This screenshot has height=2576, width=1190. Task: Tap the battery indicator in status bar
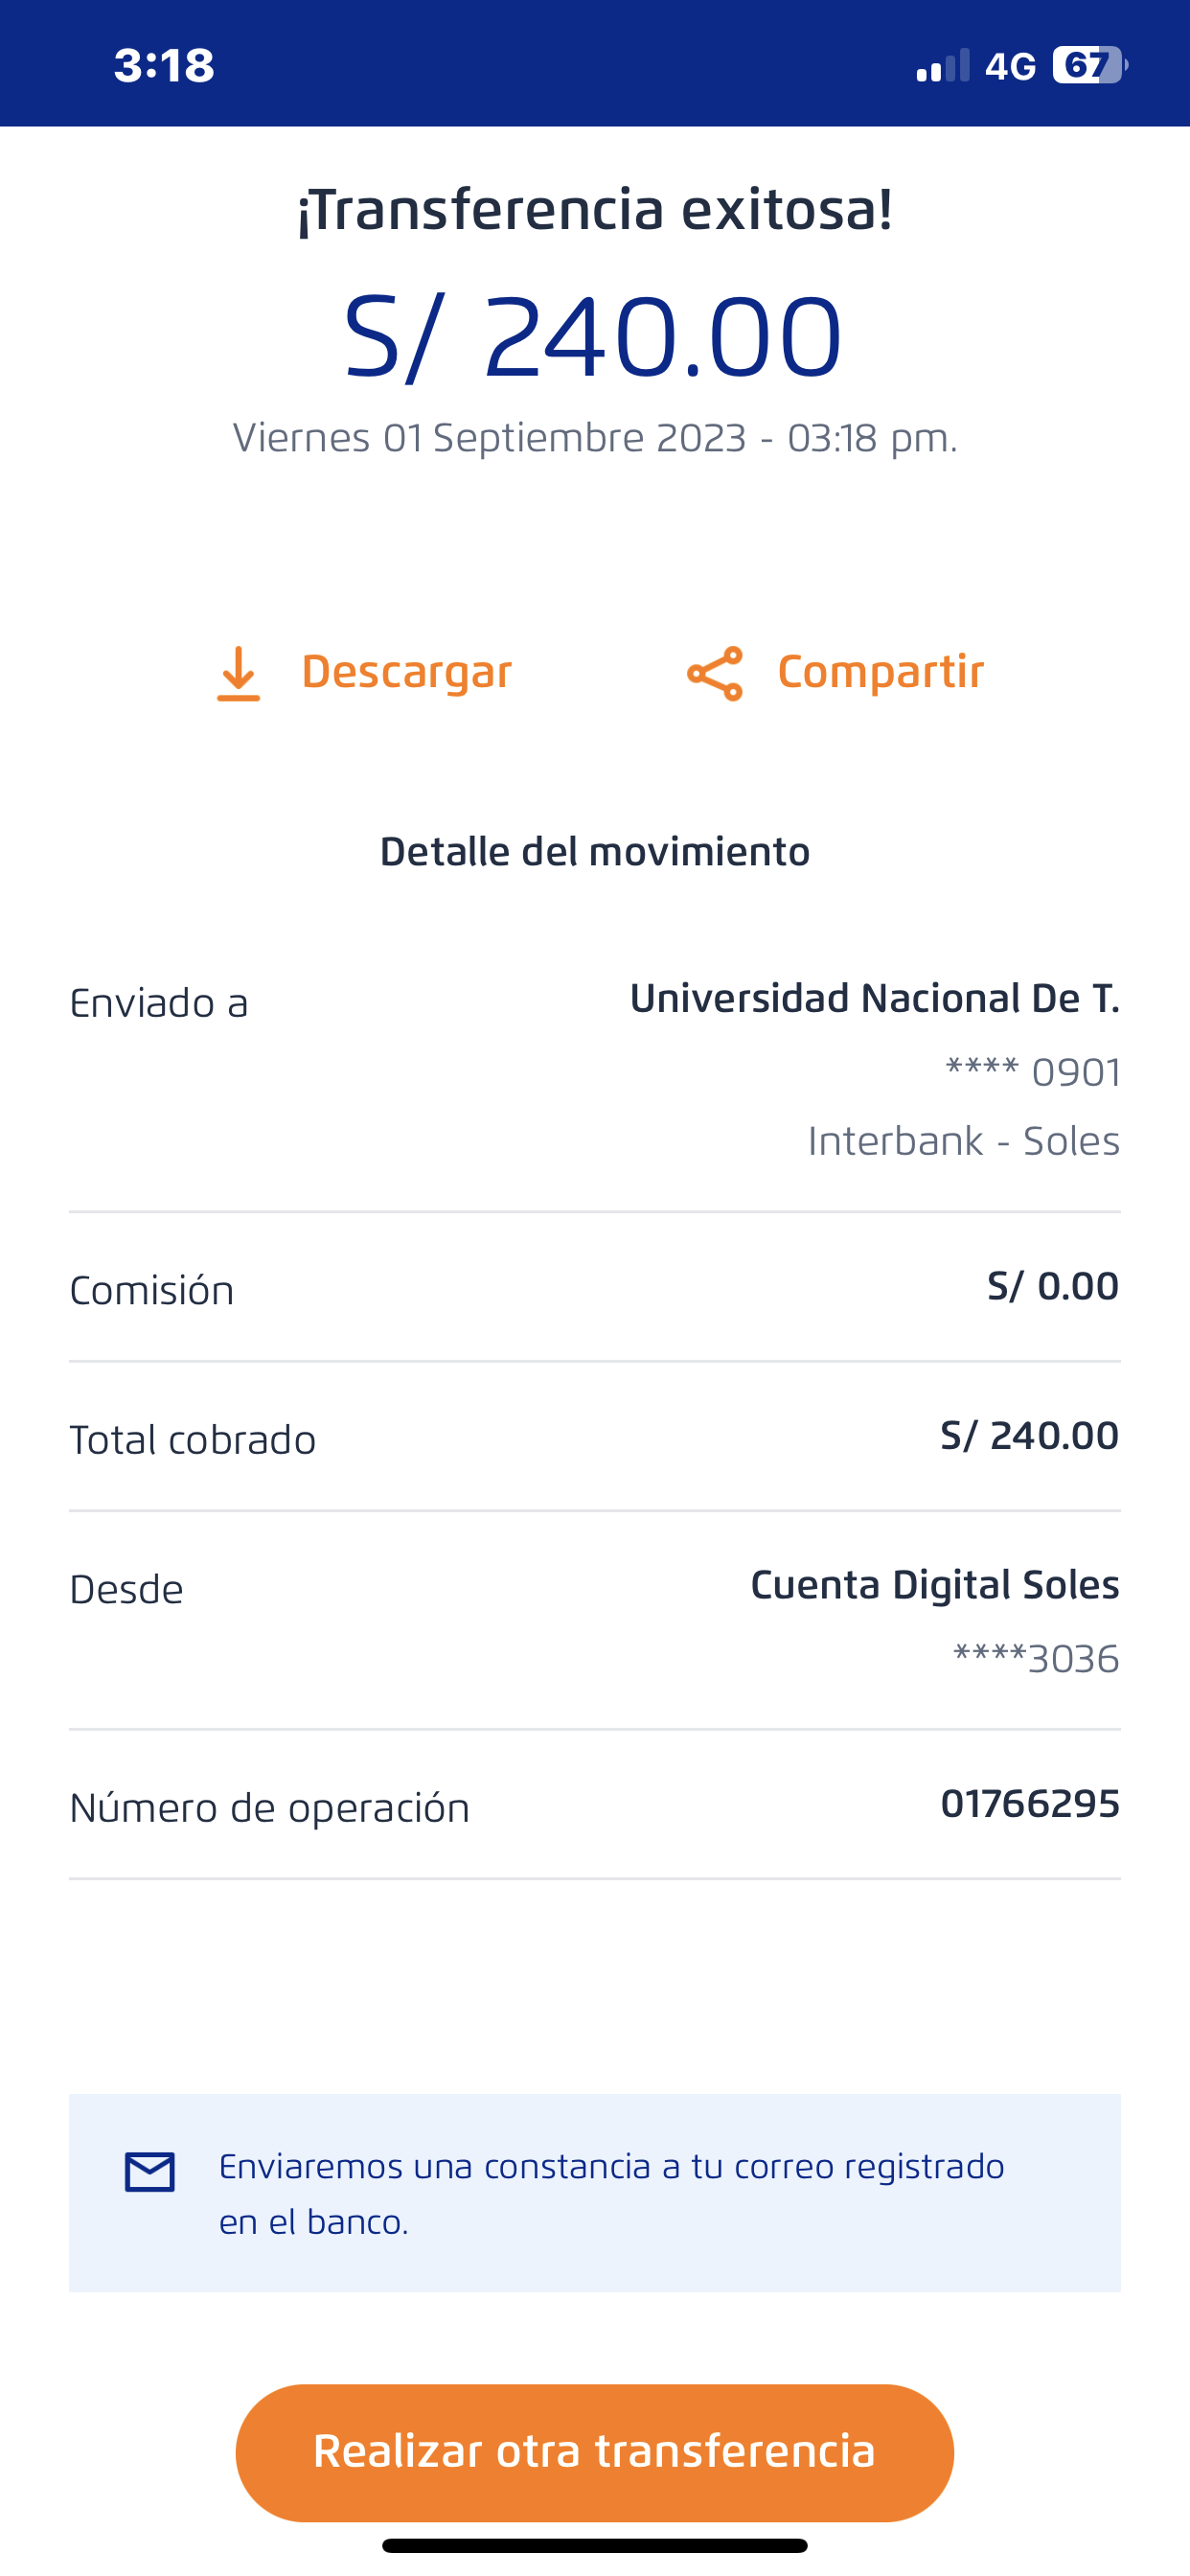pos(1089,66)
